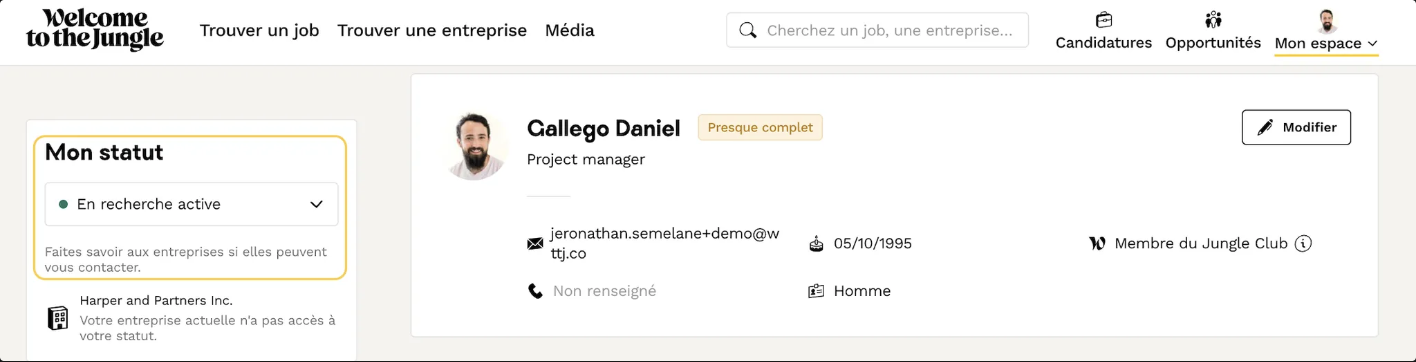1416x362 pixels.
Task: Click the email envelope icon
Action: click(x=535, y=243)
